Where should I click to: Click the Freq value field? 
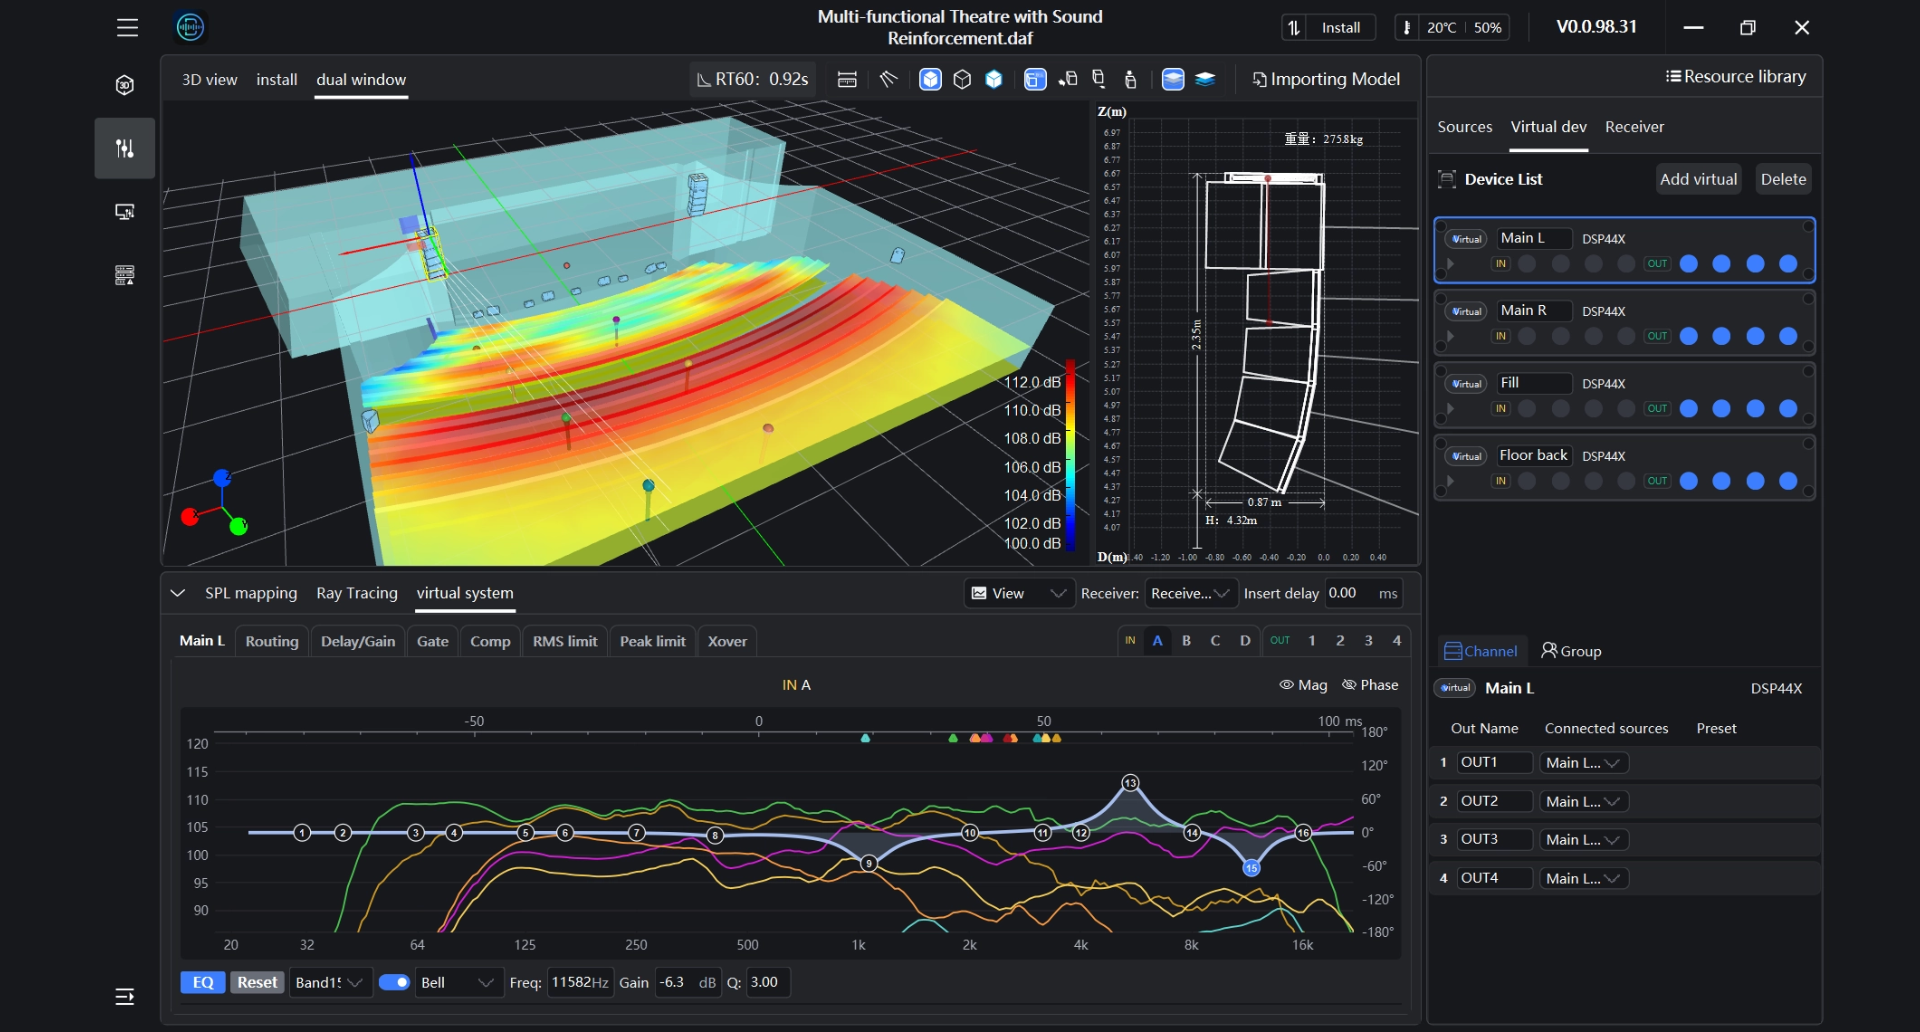pyautogui.click(x=581, y=982)
